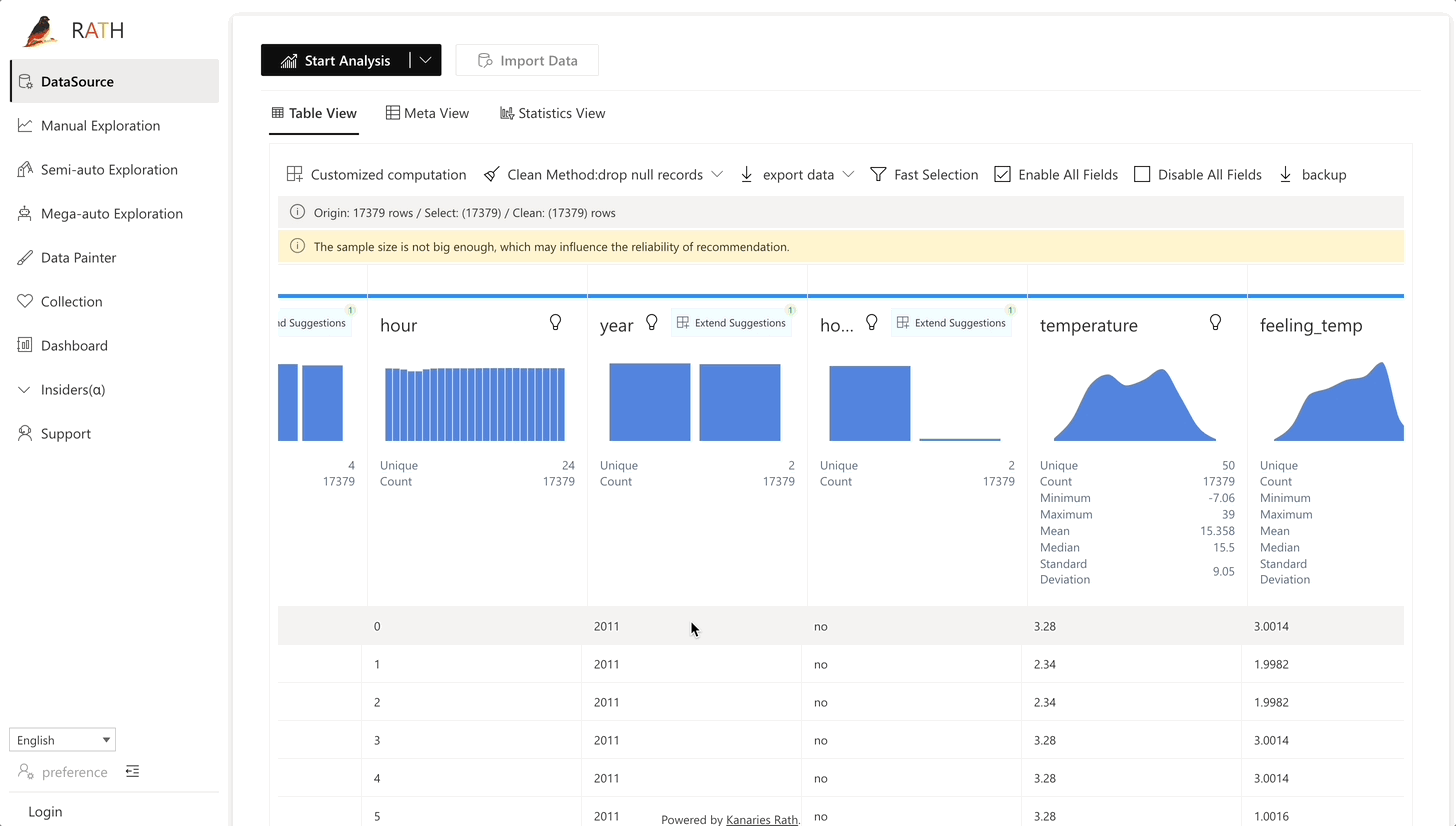This screenshot has width=1456, height=826.
Task: Toggle Enable All Fields checkbox
Action: [1002, 175]
